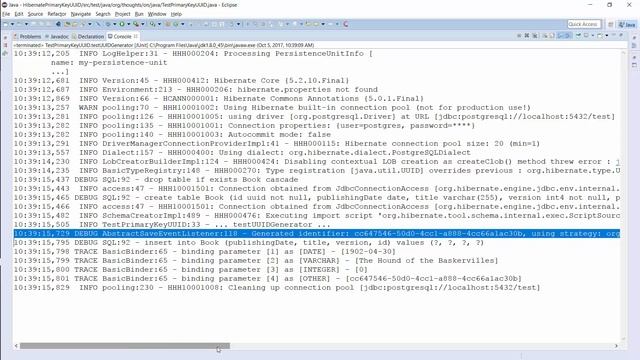This screenshot has width=640, height=360.
Task: Click the 'drop table if exists Book cascade' line
Action: (156, 180)
